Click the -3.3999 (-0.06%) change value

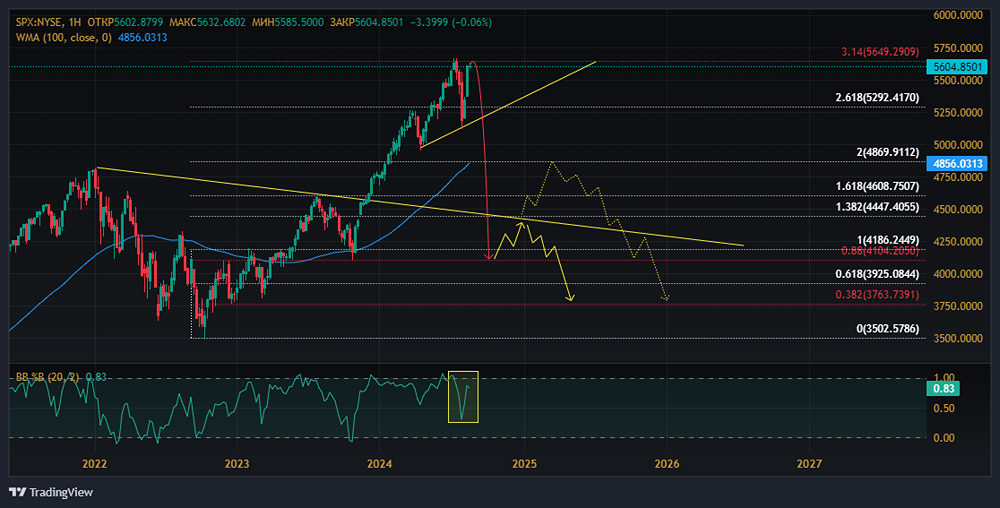click(x=450, y=22)
